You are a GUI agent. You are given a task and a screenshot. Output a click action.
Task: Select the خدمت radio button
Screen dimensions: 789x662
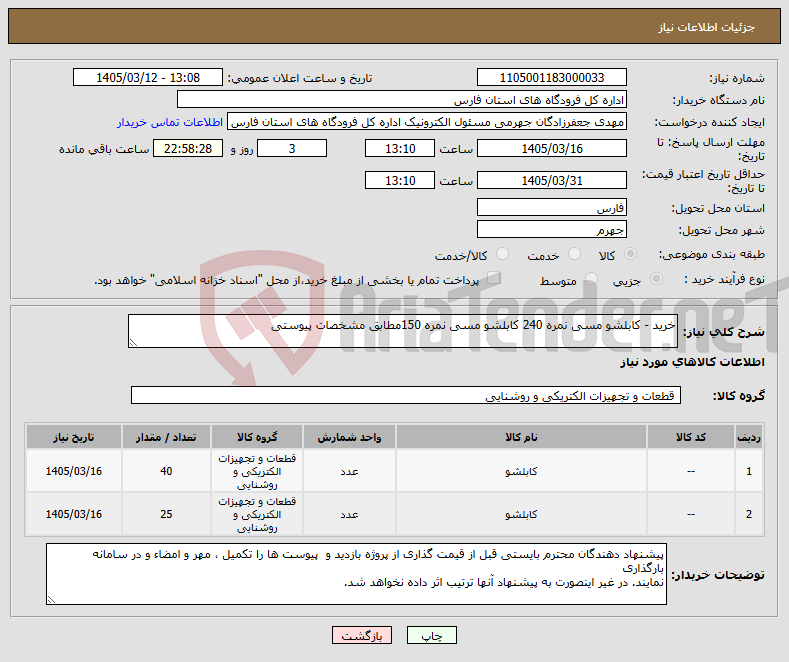pos(574,254)
